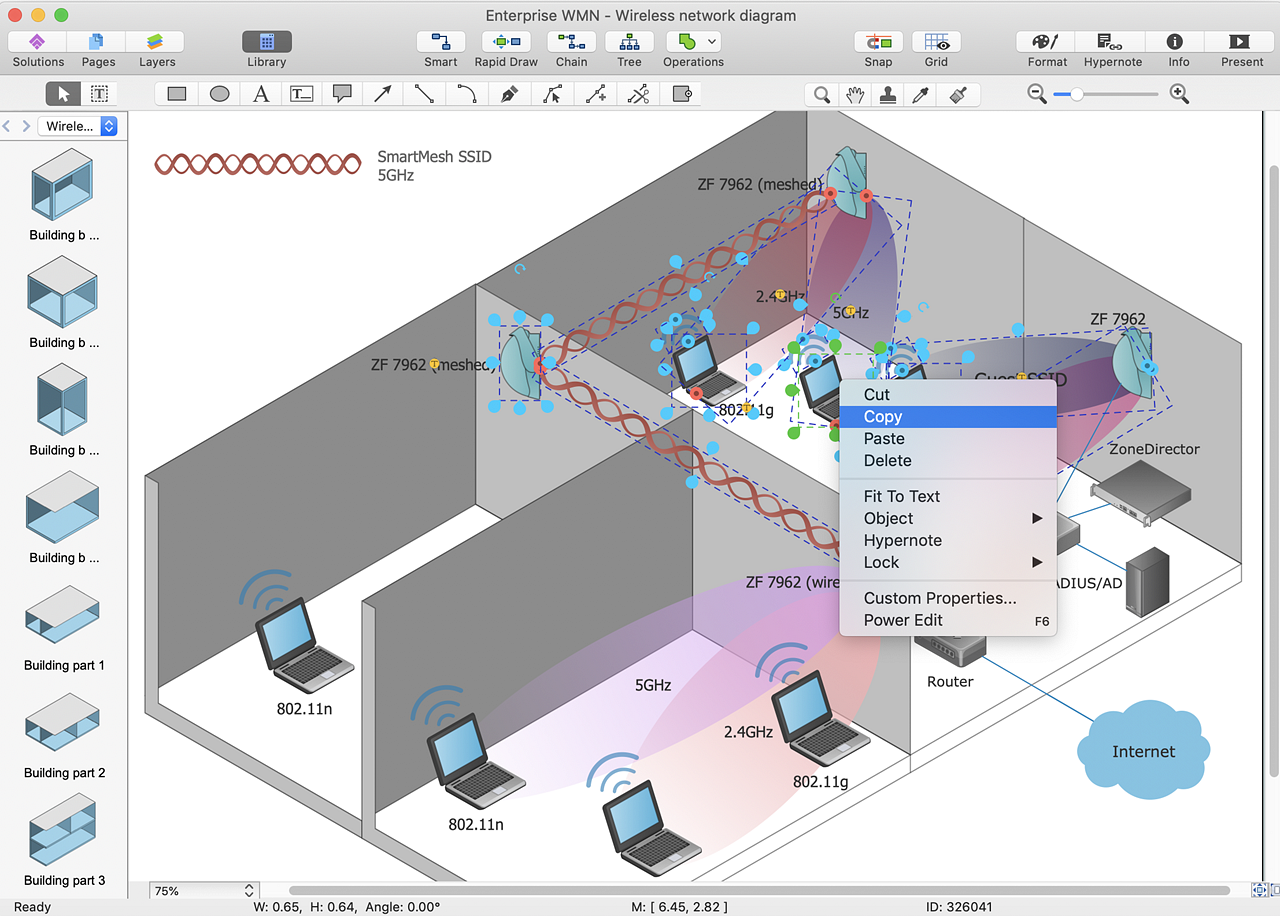Image resolution: width=1280 pixels, height=916 pixels.
Task: Select the Ellipse drawing tool
Action: [x=220, y=94]
